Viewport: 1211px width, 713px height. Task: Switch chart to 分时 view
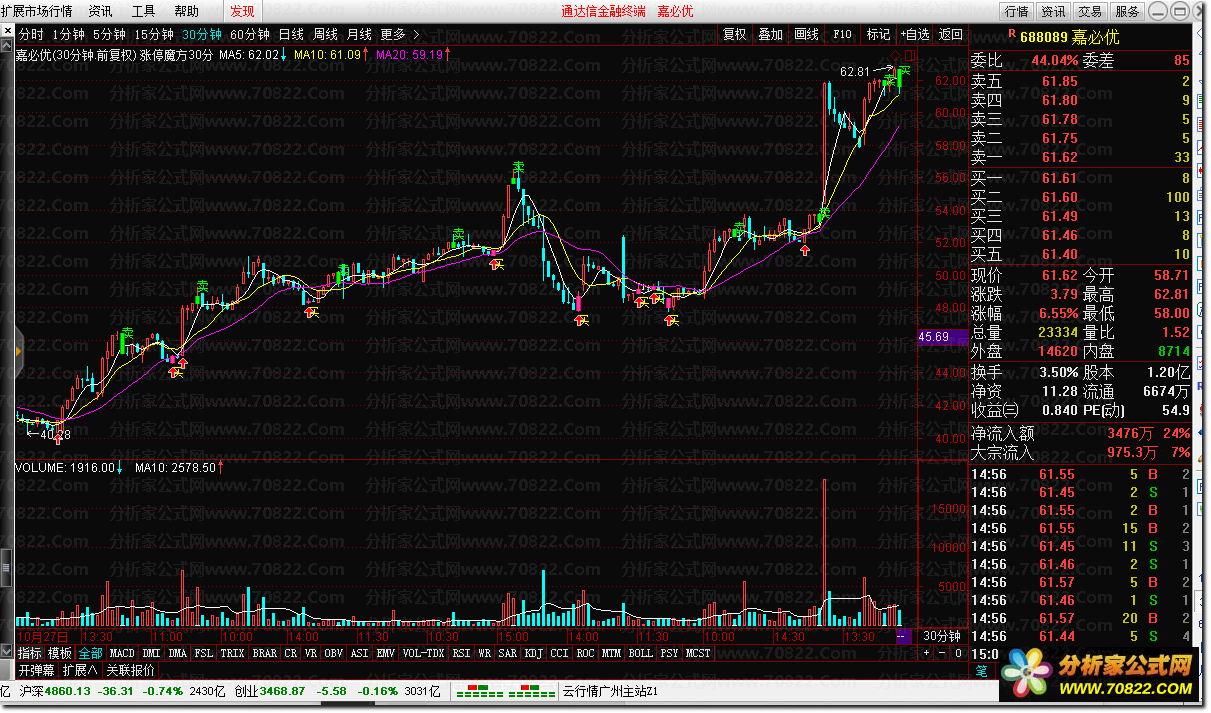pyautogui.click(x=32, y=34)
